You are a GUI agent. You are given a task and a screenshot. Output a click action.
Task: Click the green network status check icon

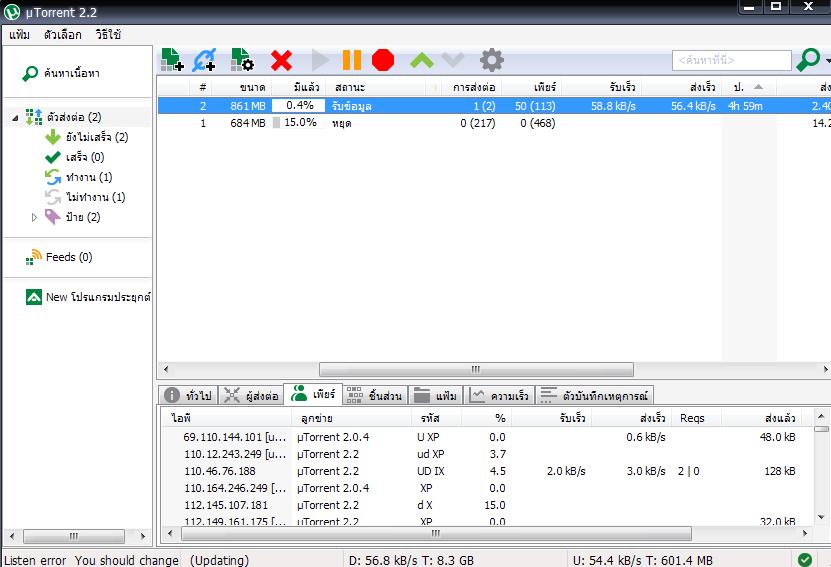pyautogui.click(x=805, y=560)
